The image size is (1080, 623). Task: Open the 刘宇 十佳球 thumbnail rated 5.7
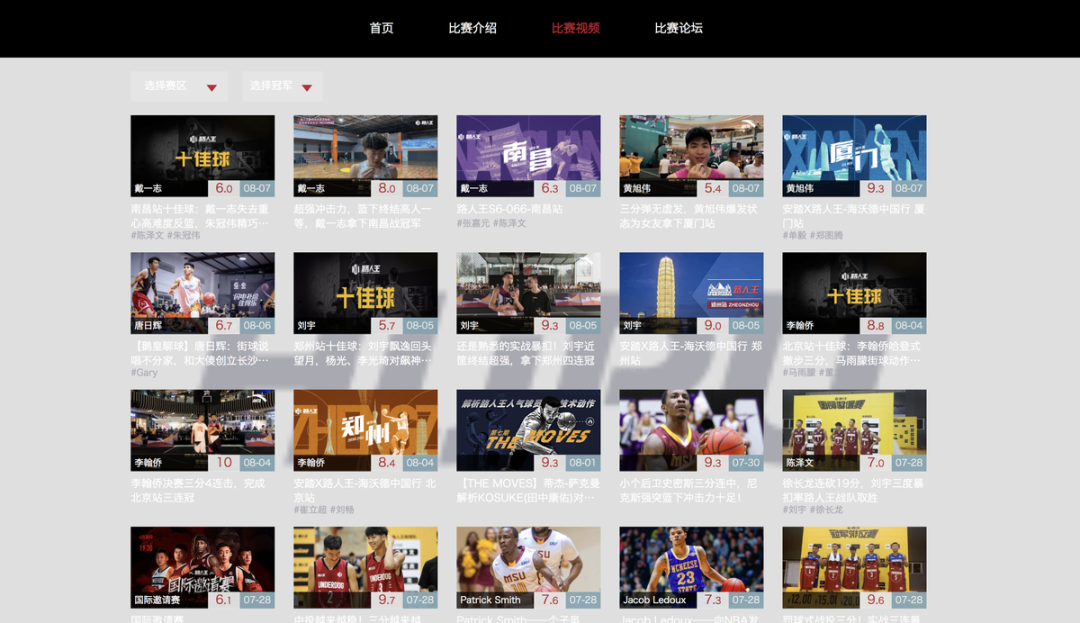(x=365, y=293)
